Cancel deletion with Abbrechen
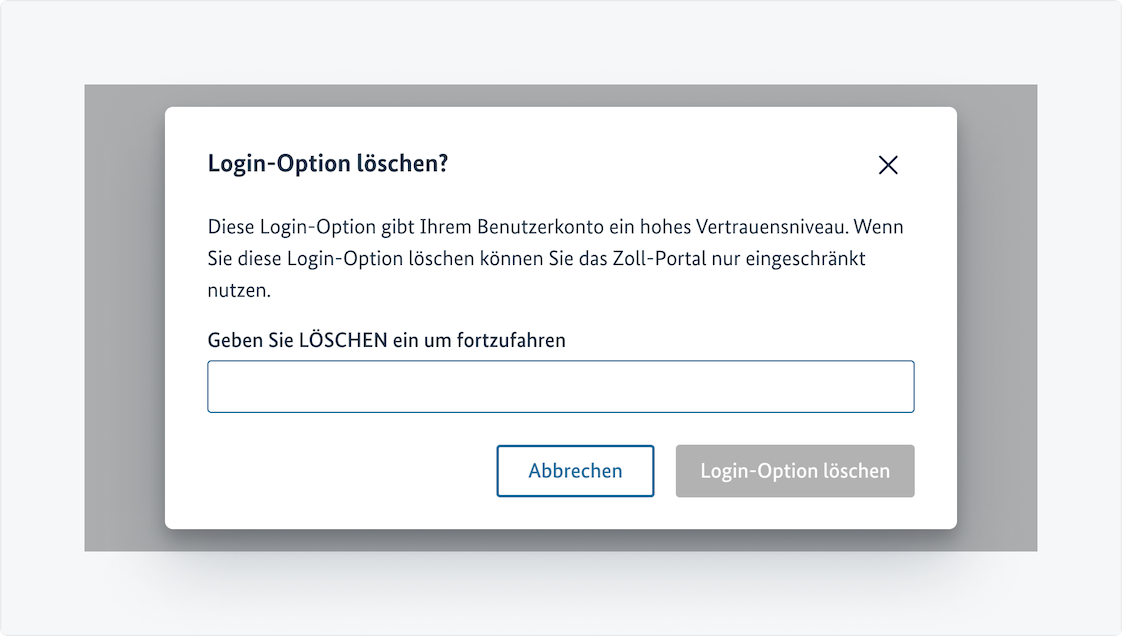The width and height of the screenshot is (1122, 636). (575, 470)
